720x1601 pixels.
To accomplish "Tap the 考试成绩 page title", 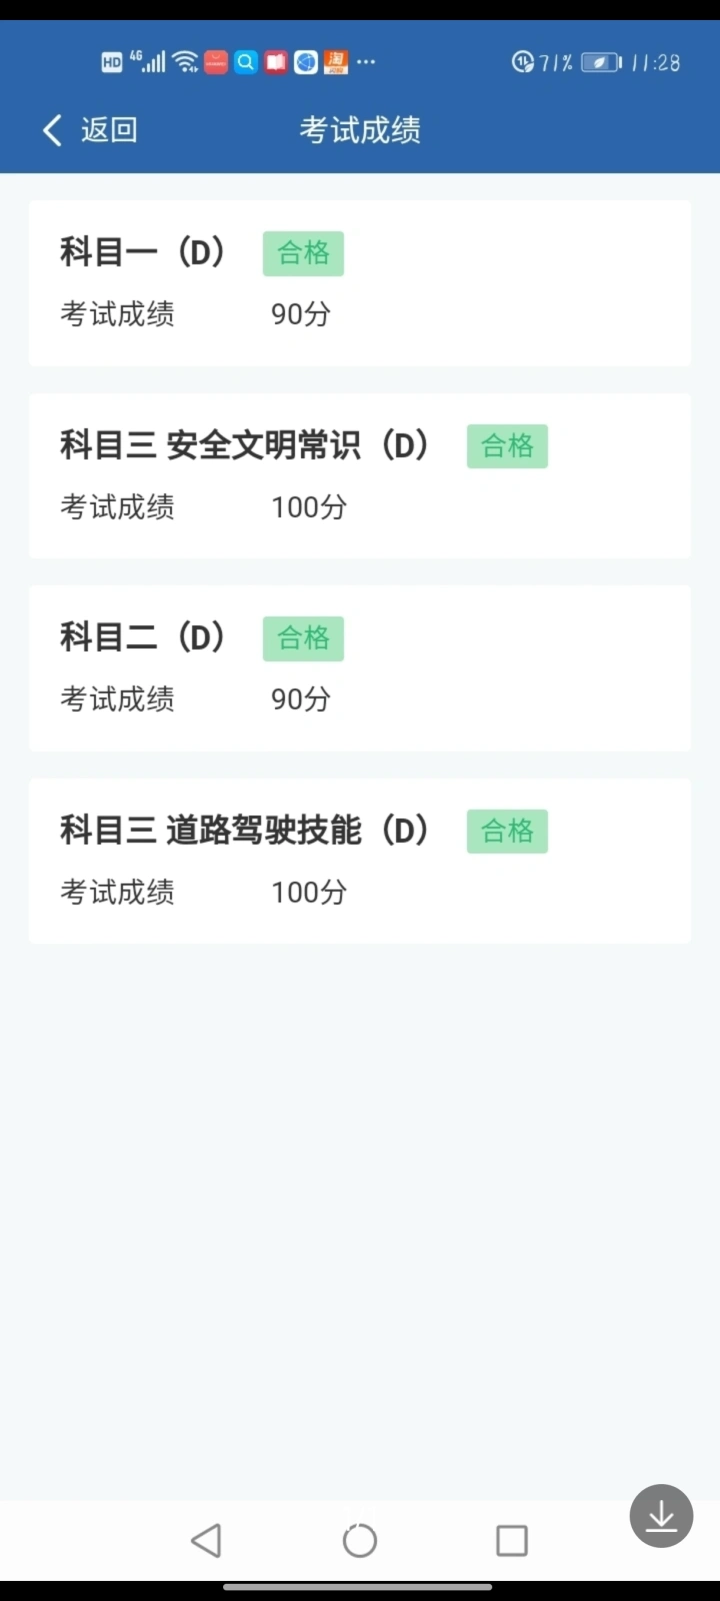I will coord(360,130).
